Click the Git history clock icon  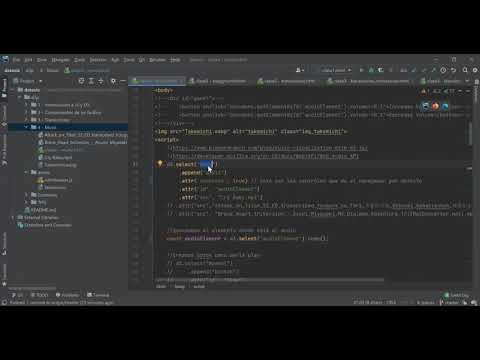click(x=443, y=70)
